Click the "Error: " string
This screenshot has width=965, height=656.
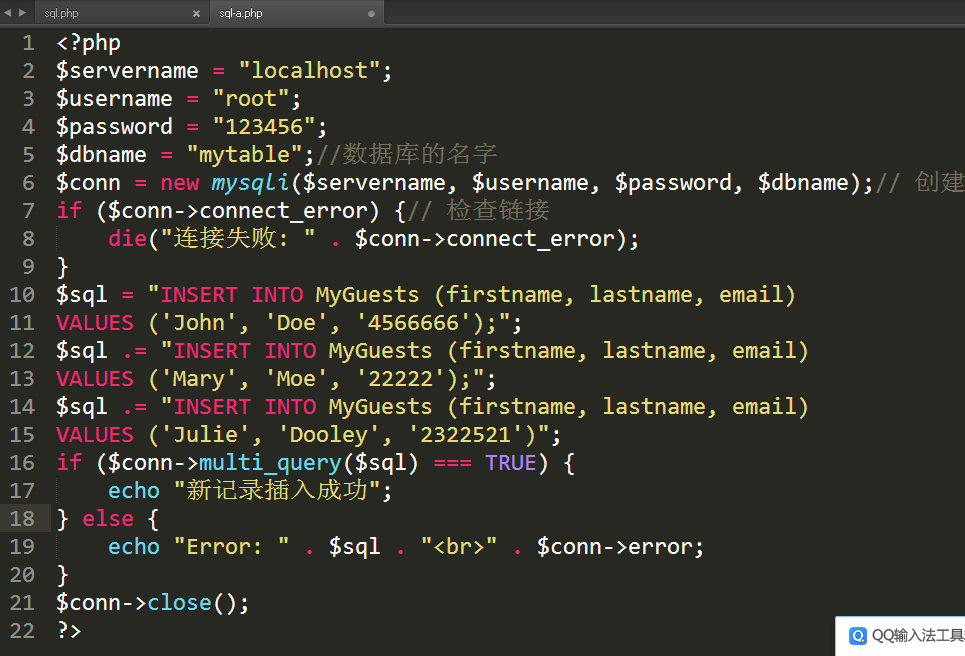click(x=231, y=547)
